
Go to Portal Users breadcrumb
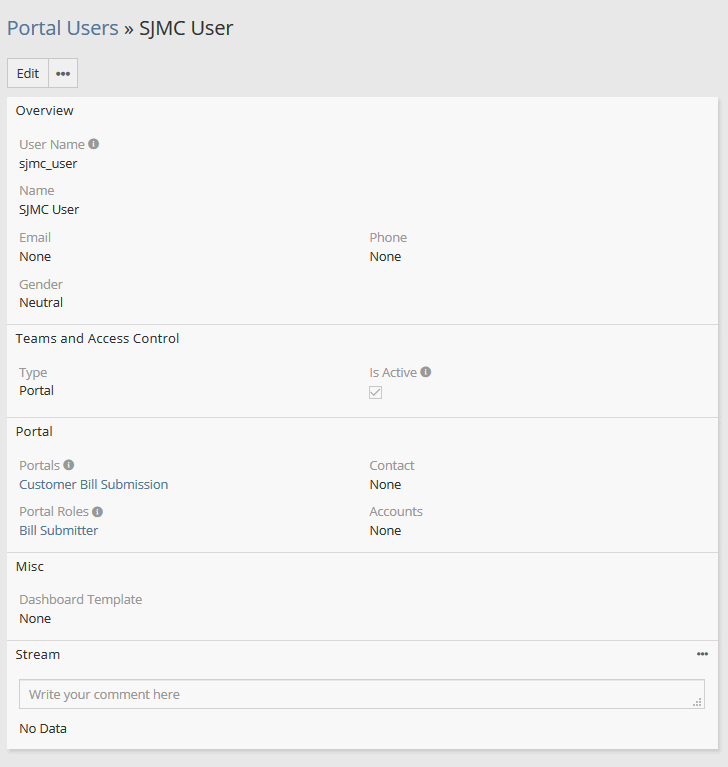tap(63, 28)
